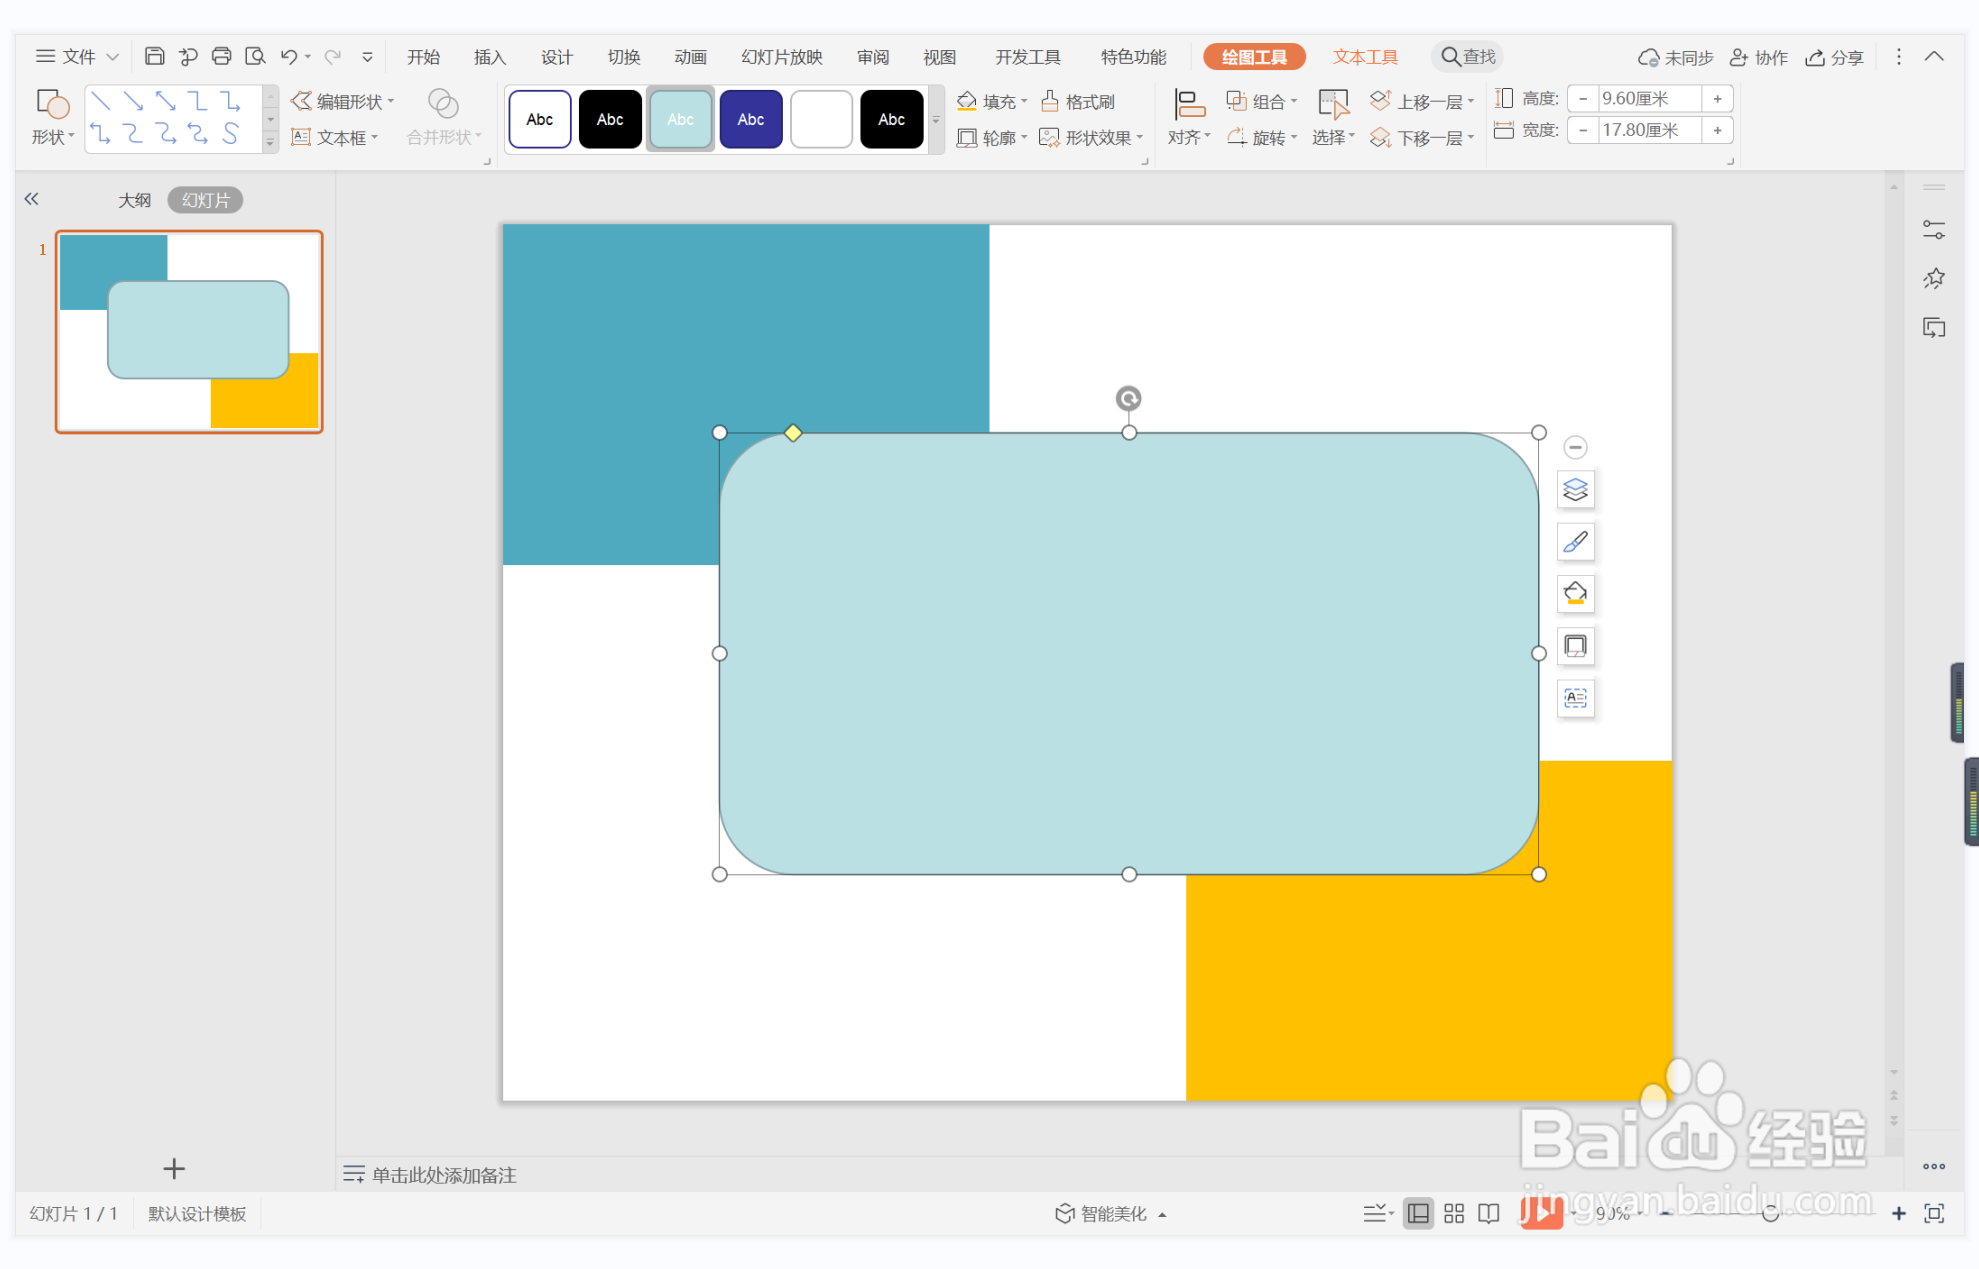Switch to slide sorter grid view

click(x=1454, y=1213)
